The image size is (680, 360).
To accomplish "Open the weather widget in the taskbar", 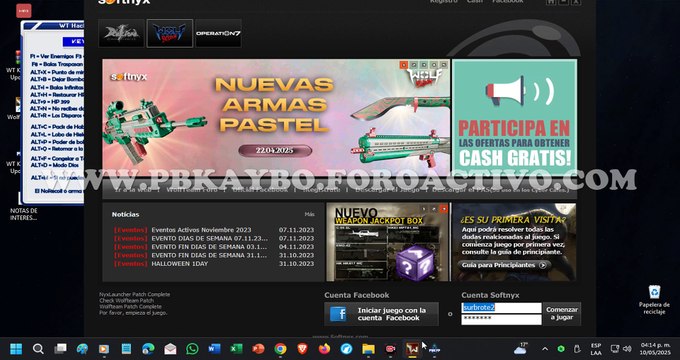I will [x=520, y=348].
